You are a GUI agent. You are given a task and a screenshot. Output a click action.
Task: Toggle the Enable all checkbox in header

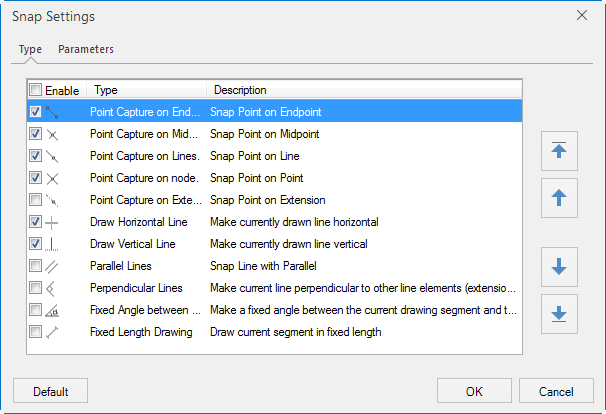point(36,90)
